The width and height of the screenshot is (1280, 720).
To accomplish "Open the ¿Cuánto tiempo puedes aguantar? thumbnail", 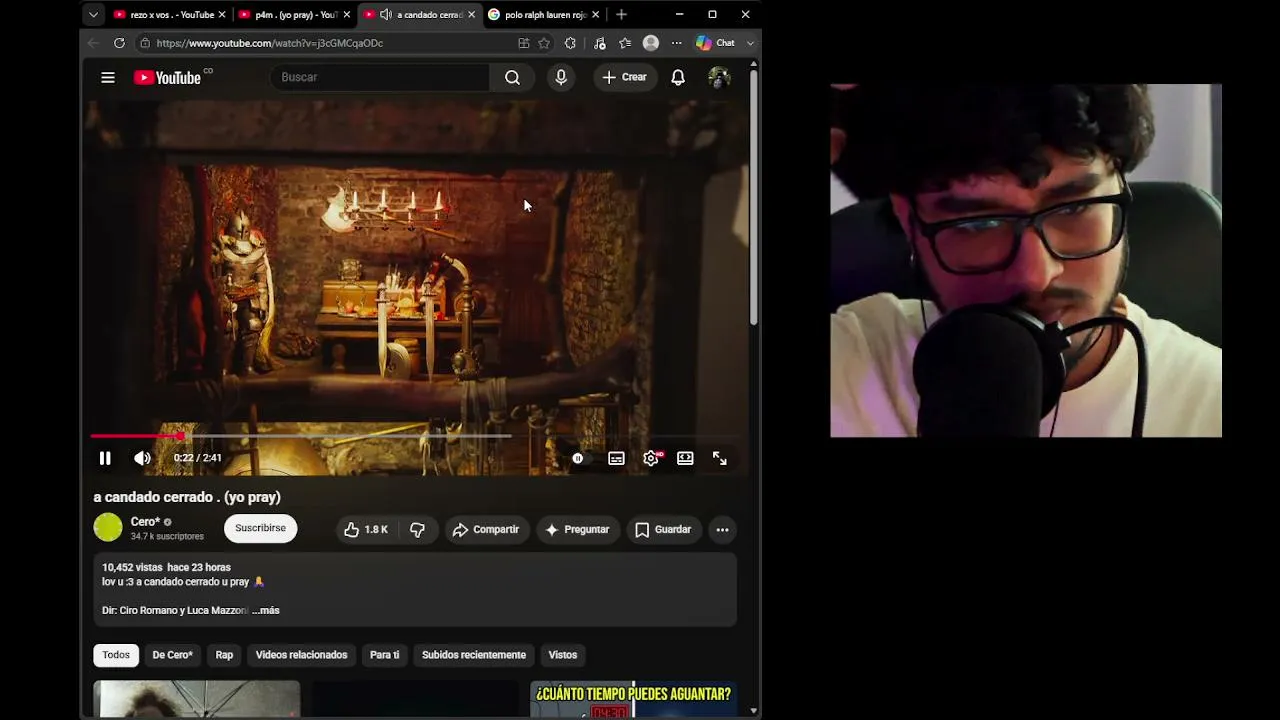I will (633, 700).
